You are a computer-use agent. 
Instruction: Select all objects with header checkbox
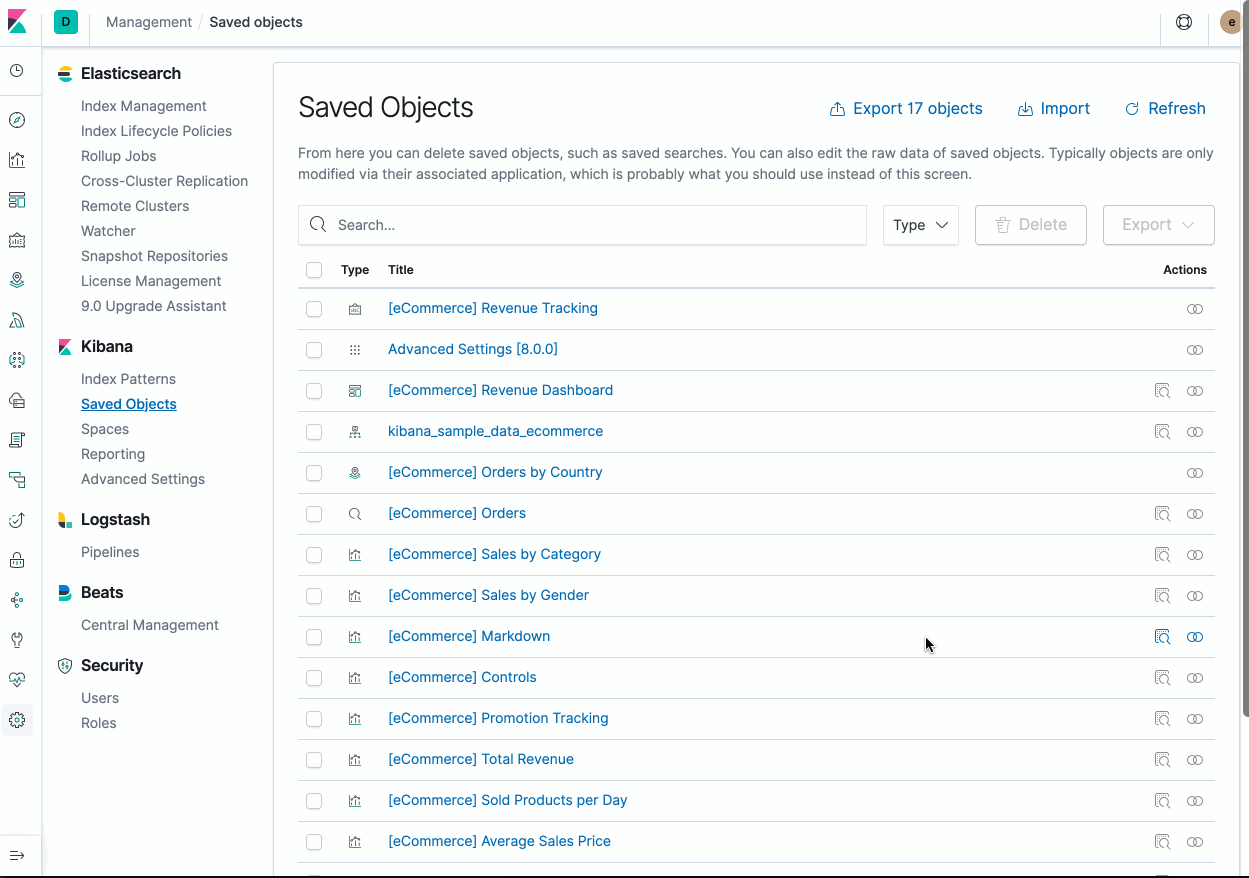(x=314, y=270)
